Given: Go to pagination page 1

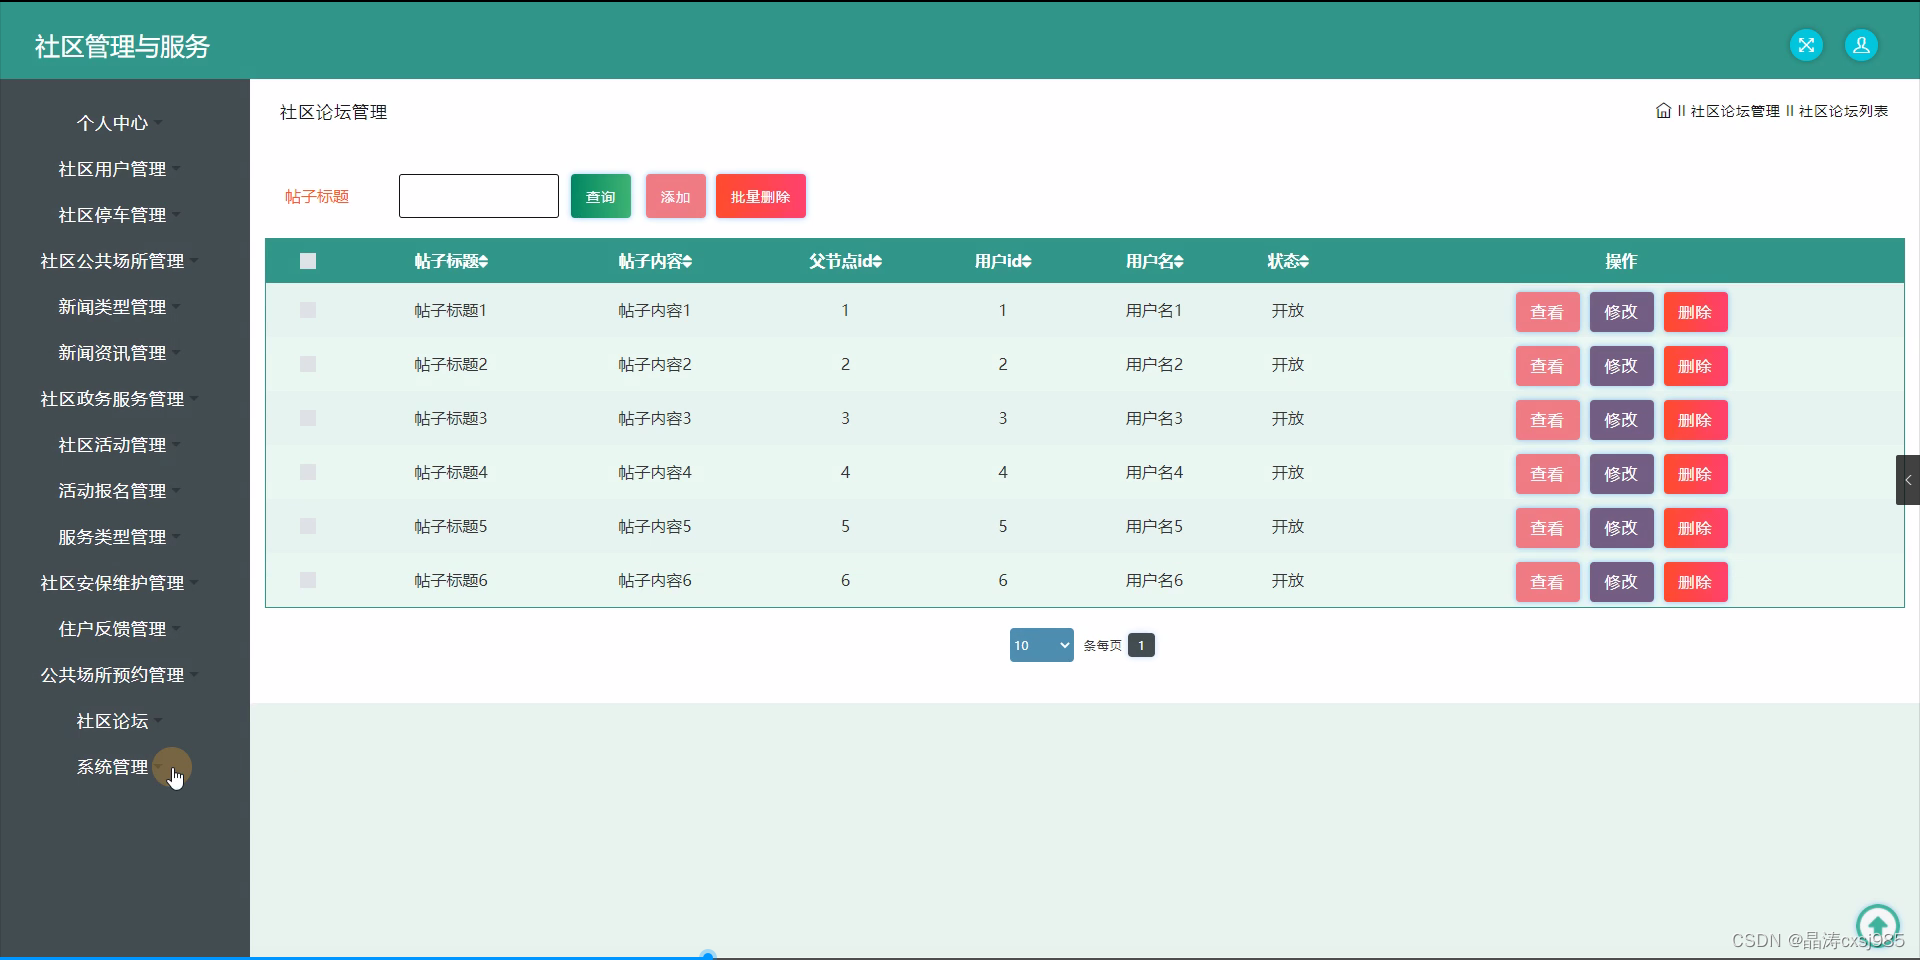Looking at the screenshot, I should (1141, 645).
